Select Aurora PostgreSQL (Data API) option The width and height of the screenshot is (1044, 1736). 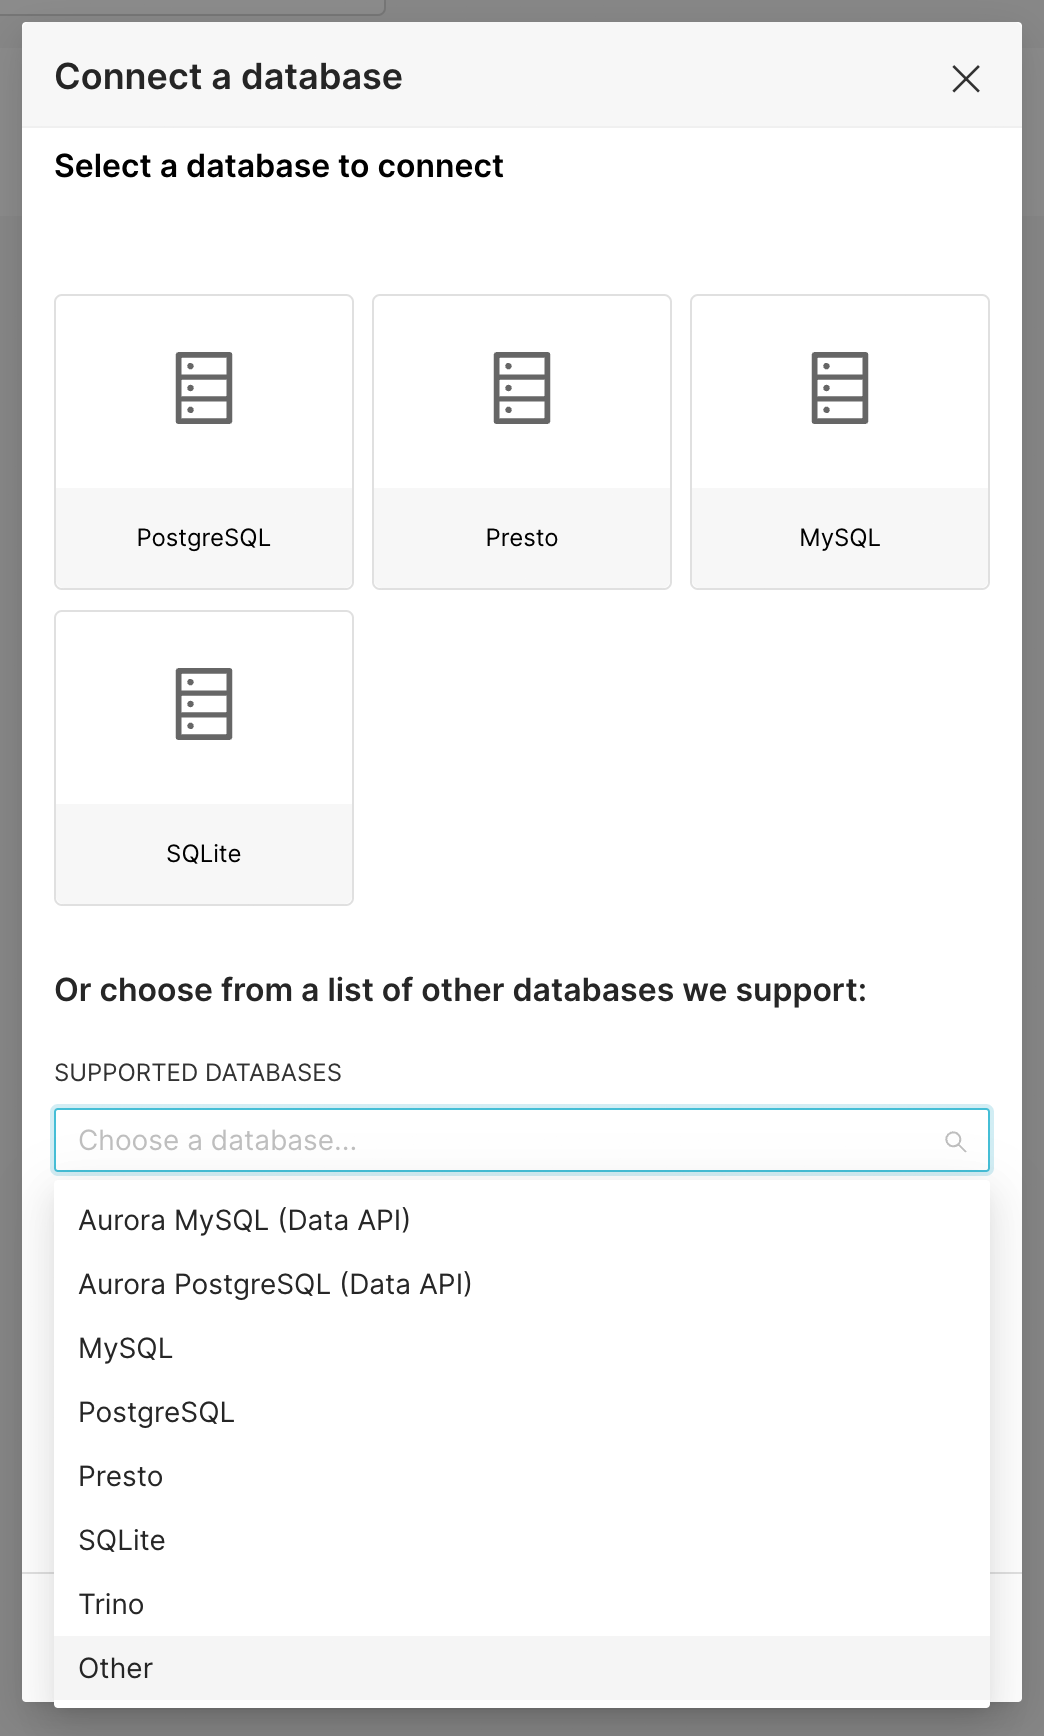point(275,1284)
